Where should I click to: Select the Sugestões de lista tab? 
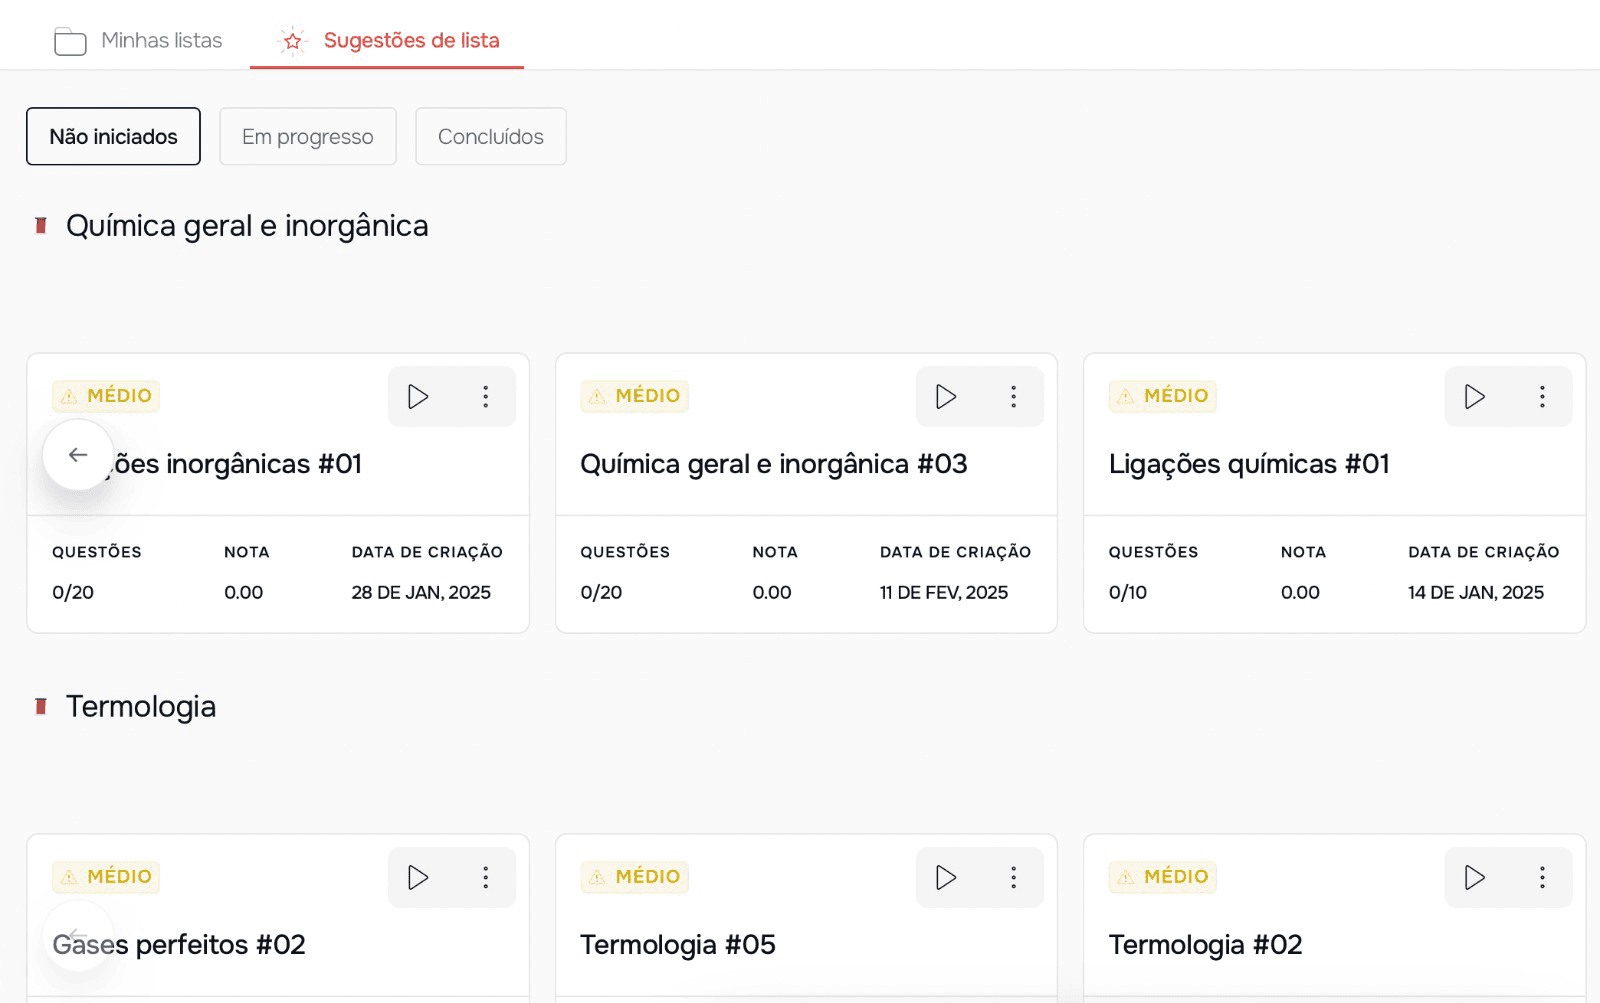pyautogui.click(x=387, y=41)
